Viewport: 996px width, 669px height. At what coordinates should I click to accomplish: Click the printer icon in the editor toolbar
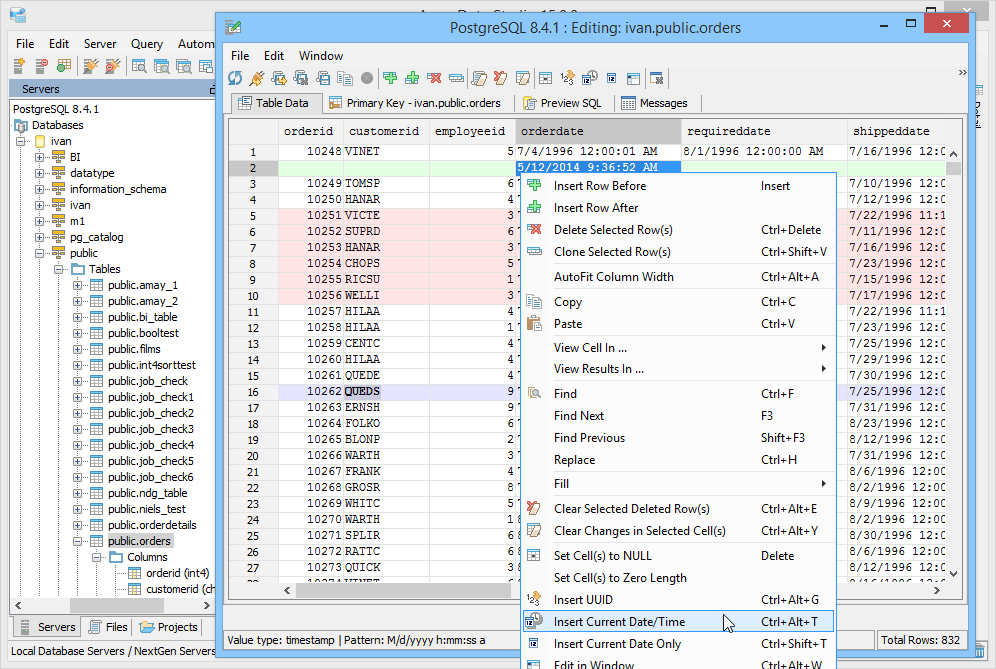(323, 78)
